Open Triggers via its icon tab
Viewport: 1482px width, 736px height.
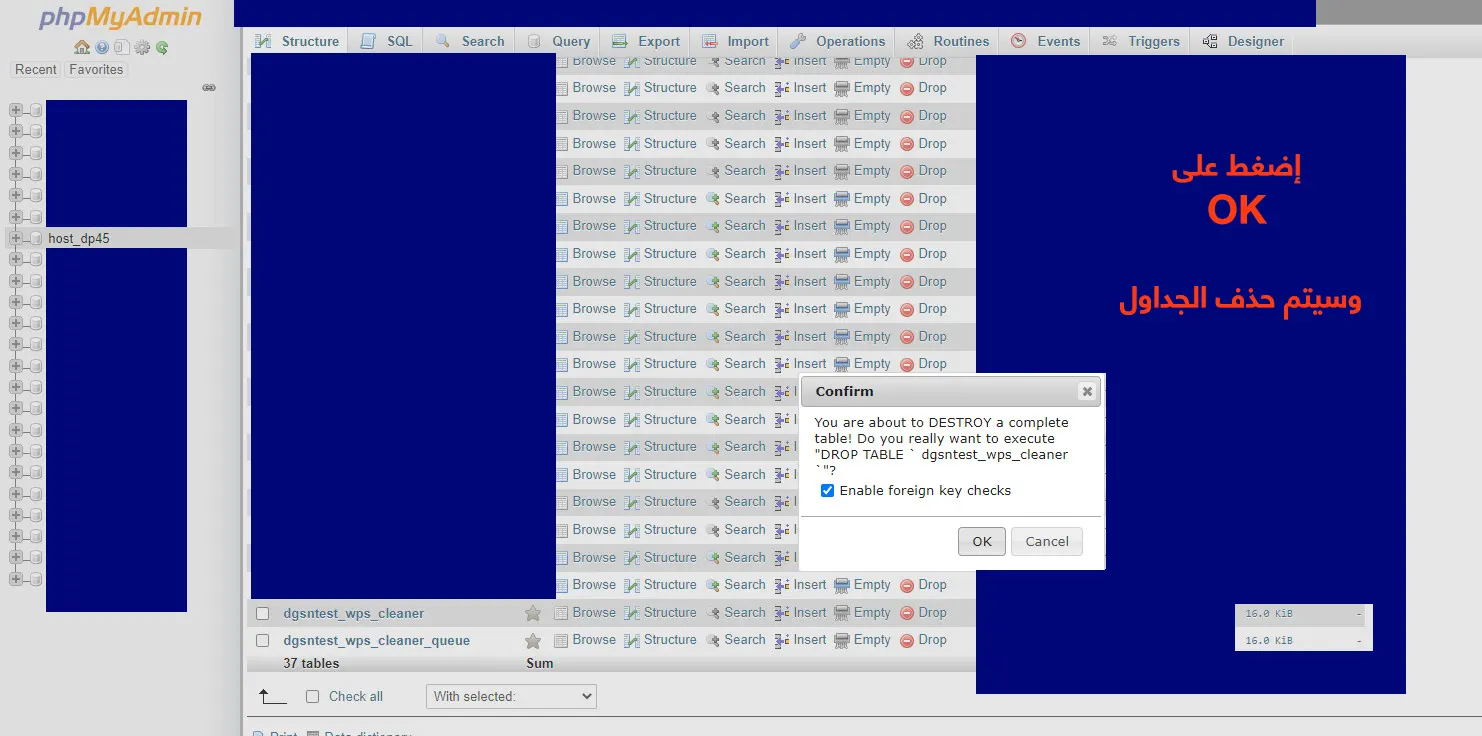click(1109, 41)
